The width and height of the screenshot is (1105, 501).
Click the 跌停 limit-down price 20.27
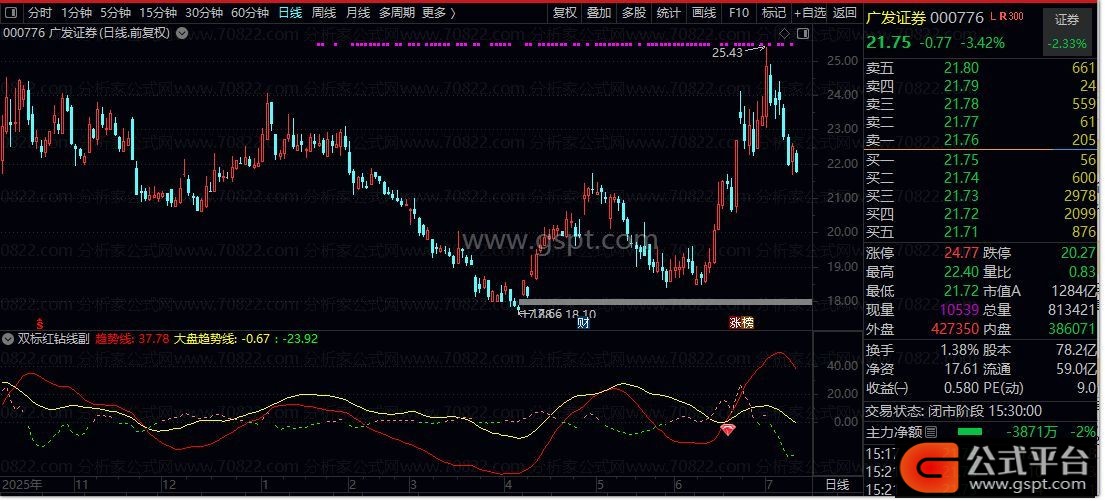(x=1078, y=254)
